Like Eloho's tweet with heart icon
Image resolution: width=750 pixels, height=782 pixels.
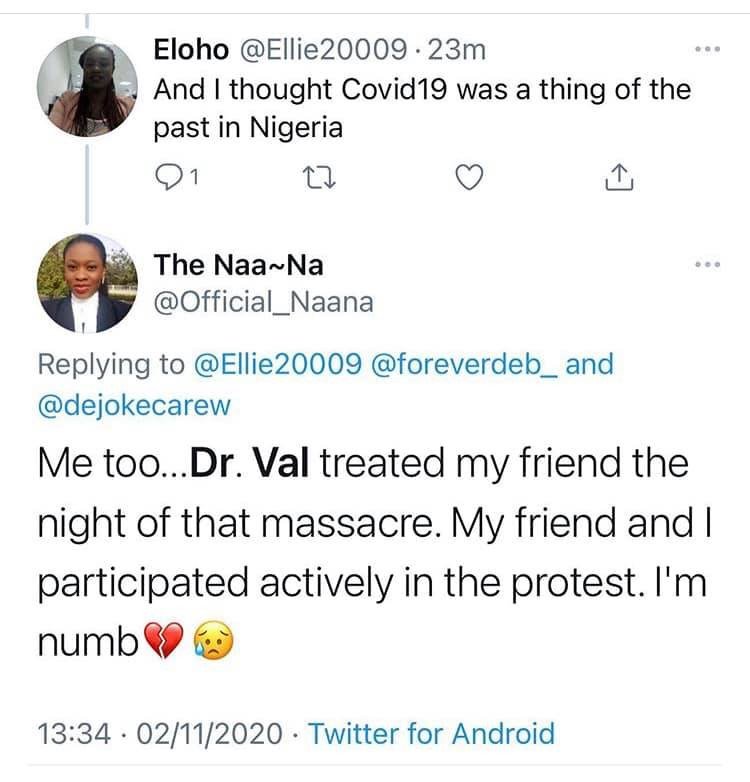pyautogui.click(x=470, y=177)
